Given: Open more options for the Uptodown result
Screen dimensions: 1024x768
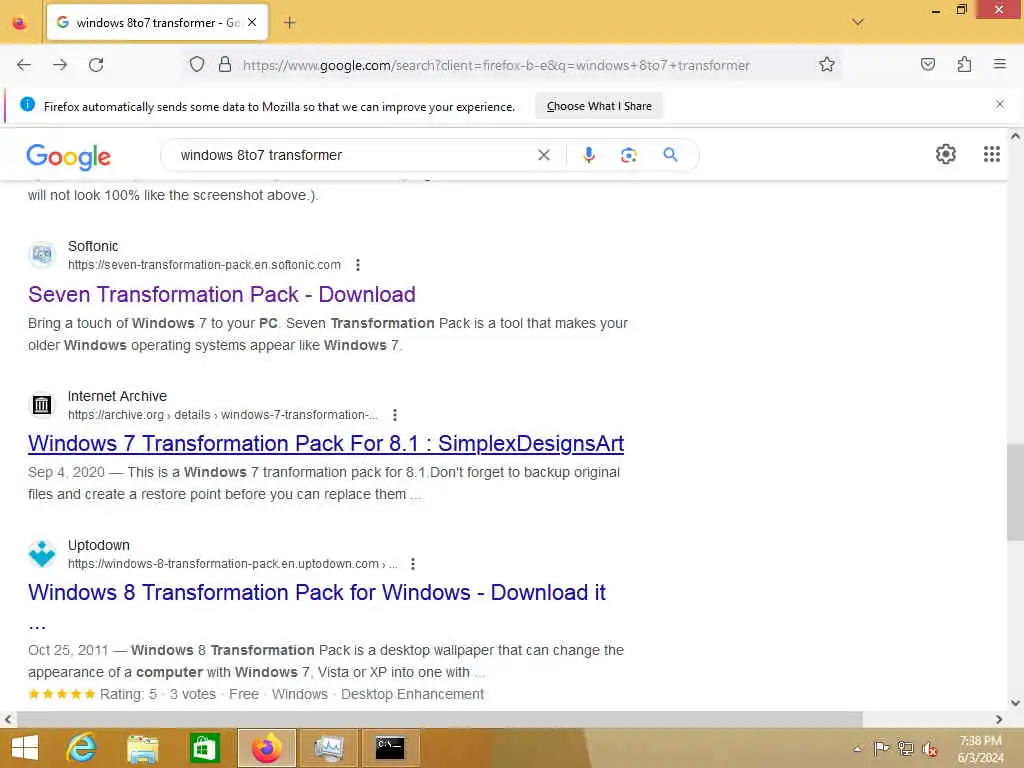Looking at the screenshot, I should point(413,564).
